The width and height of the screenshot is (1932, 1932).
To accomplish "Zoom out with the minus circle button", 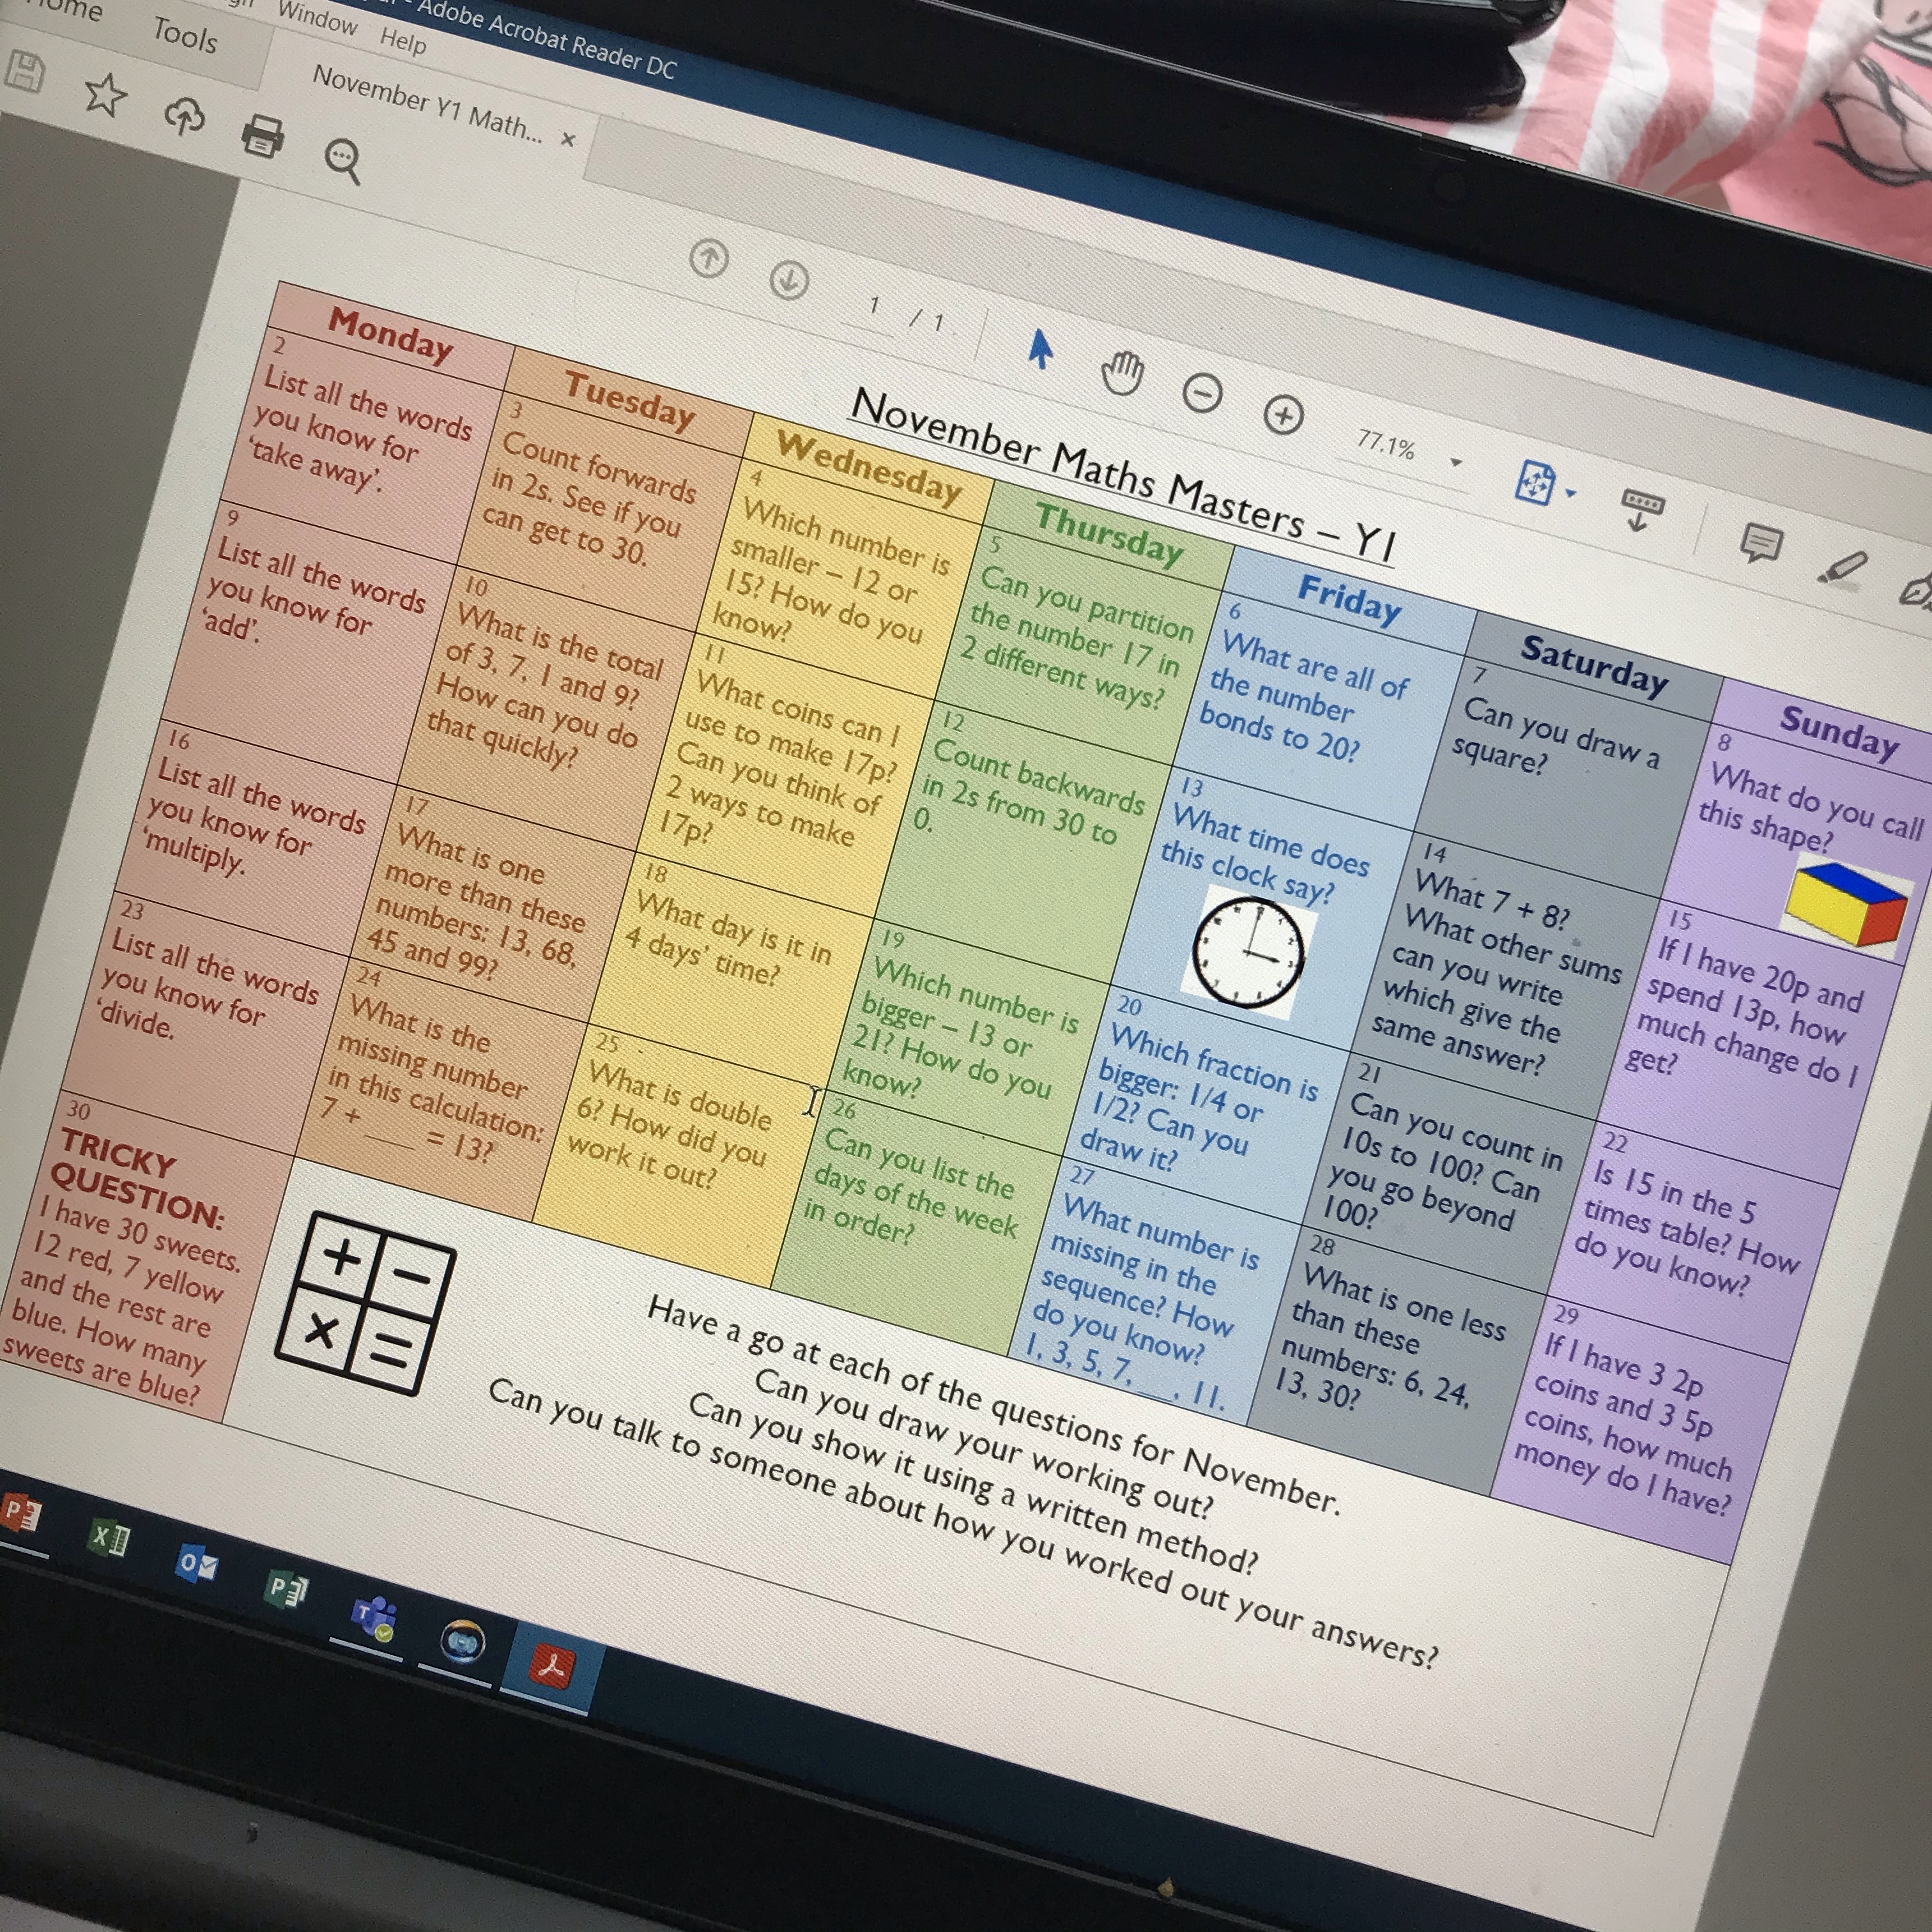I will tap(1202, 393).
